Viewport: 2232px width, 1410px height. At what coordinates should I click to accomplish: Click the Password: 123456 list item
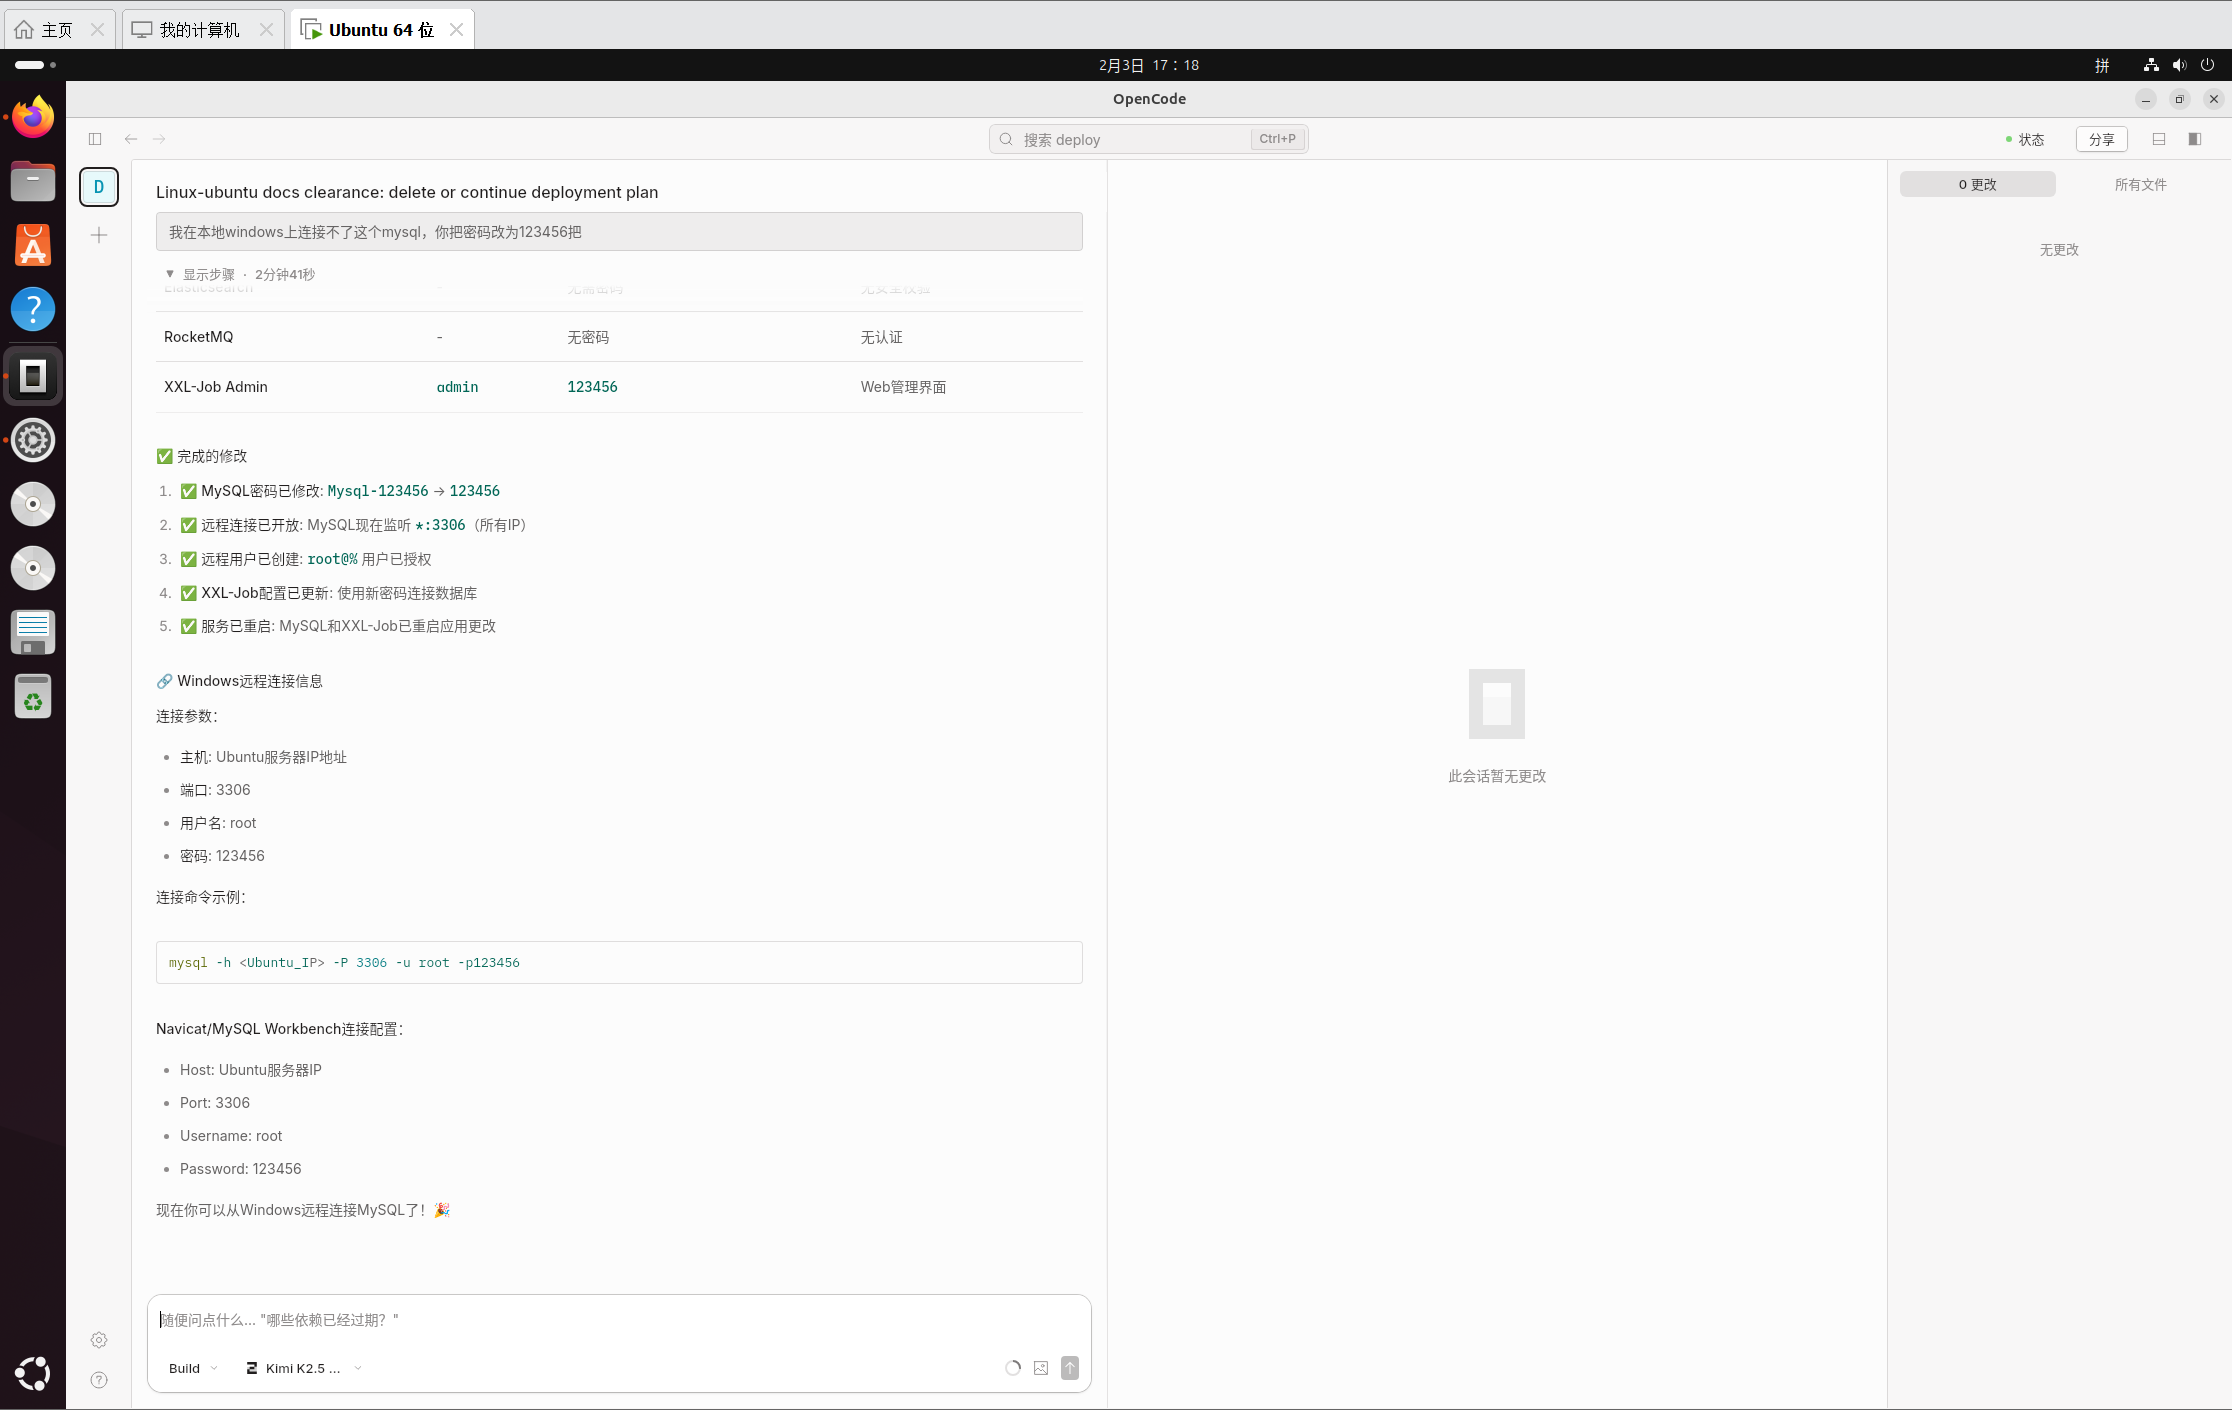click(x=240, y=1169)
